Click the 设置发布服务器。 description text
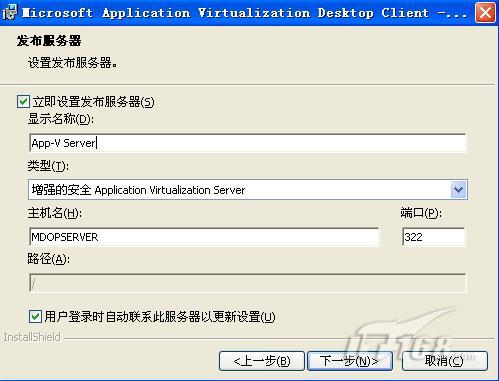This screenshot has height=381, width=499. pyautogui.click(x=73, y=62)
